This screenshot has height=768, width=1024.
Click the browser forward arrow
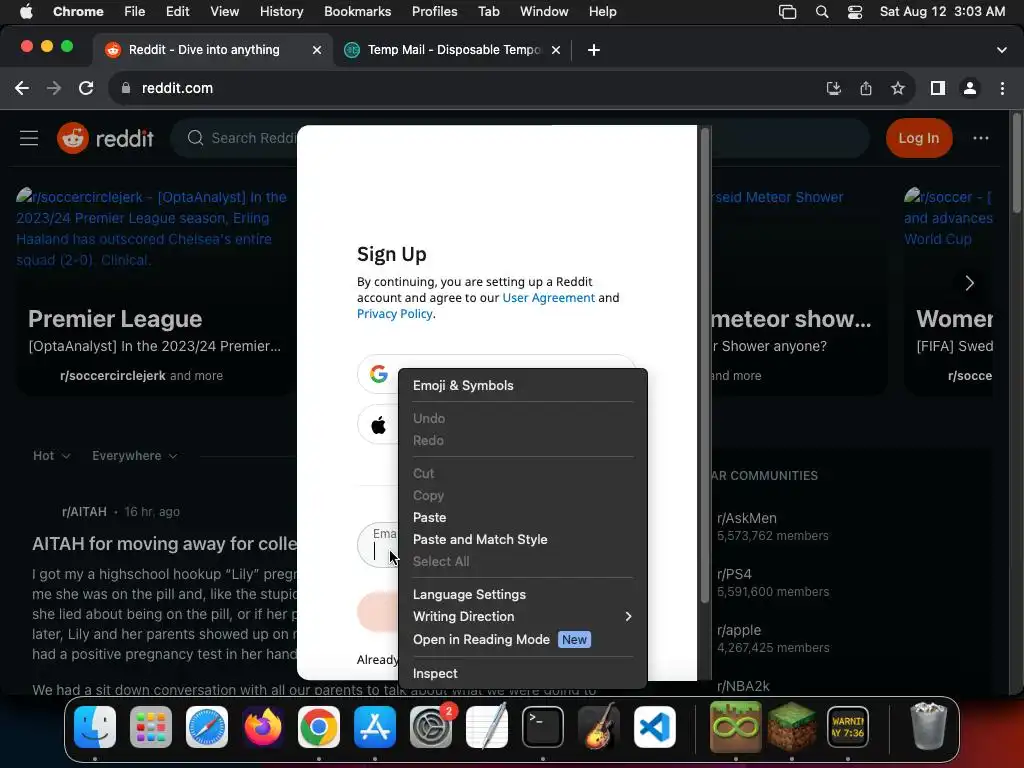pos(54,88)
